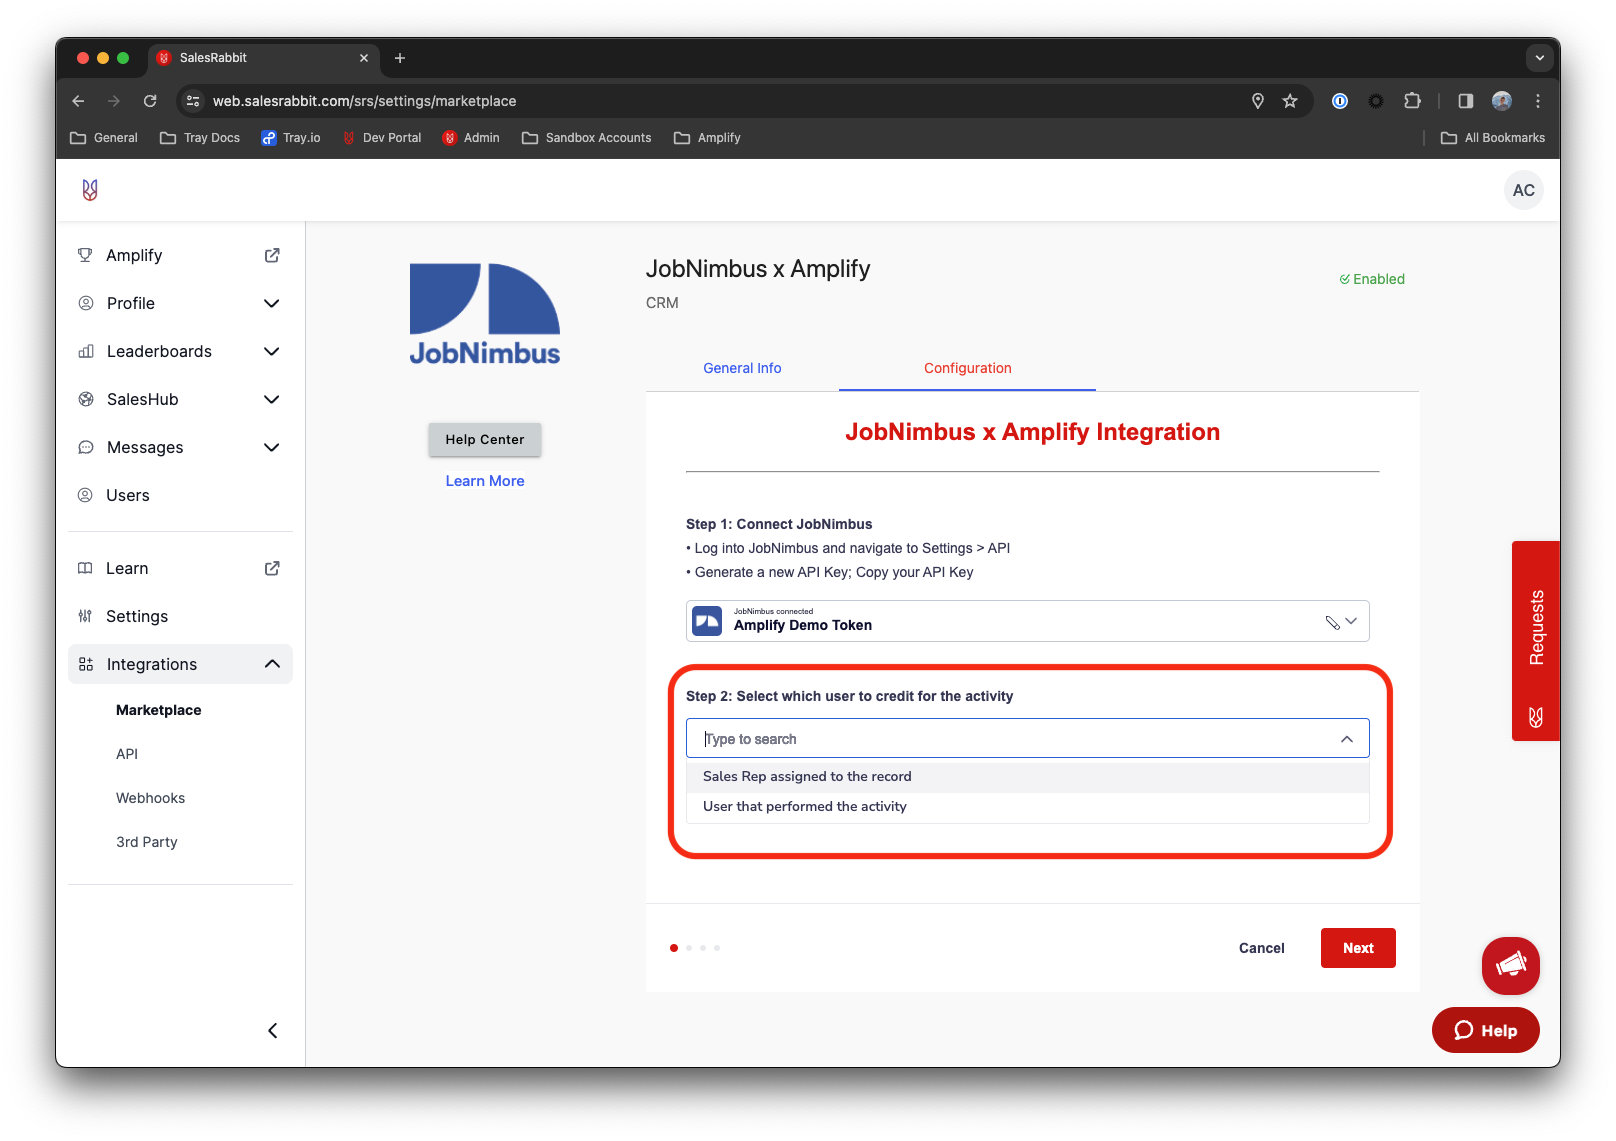
Task: Open the General bookmark folder
Action: (104, 138)
